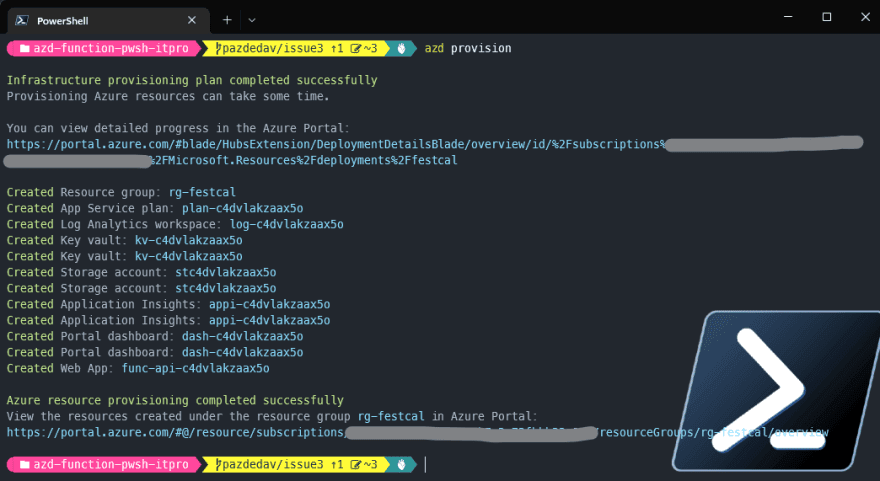Click the first Application Insights appi-c4dvlakzaax5o line
880x481 pixels.
click(x=168, y=304)
